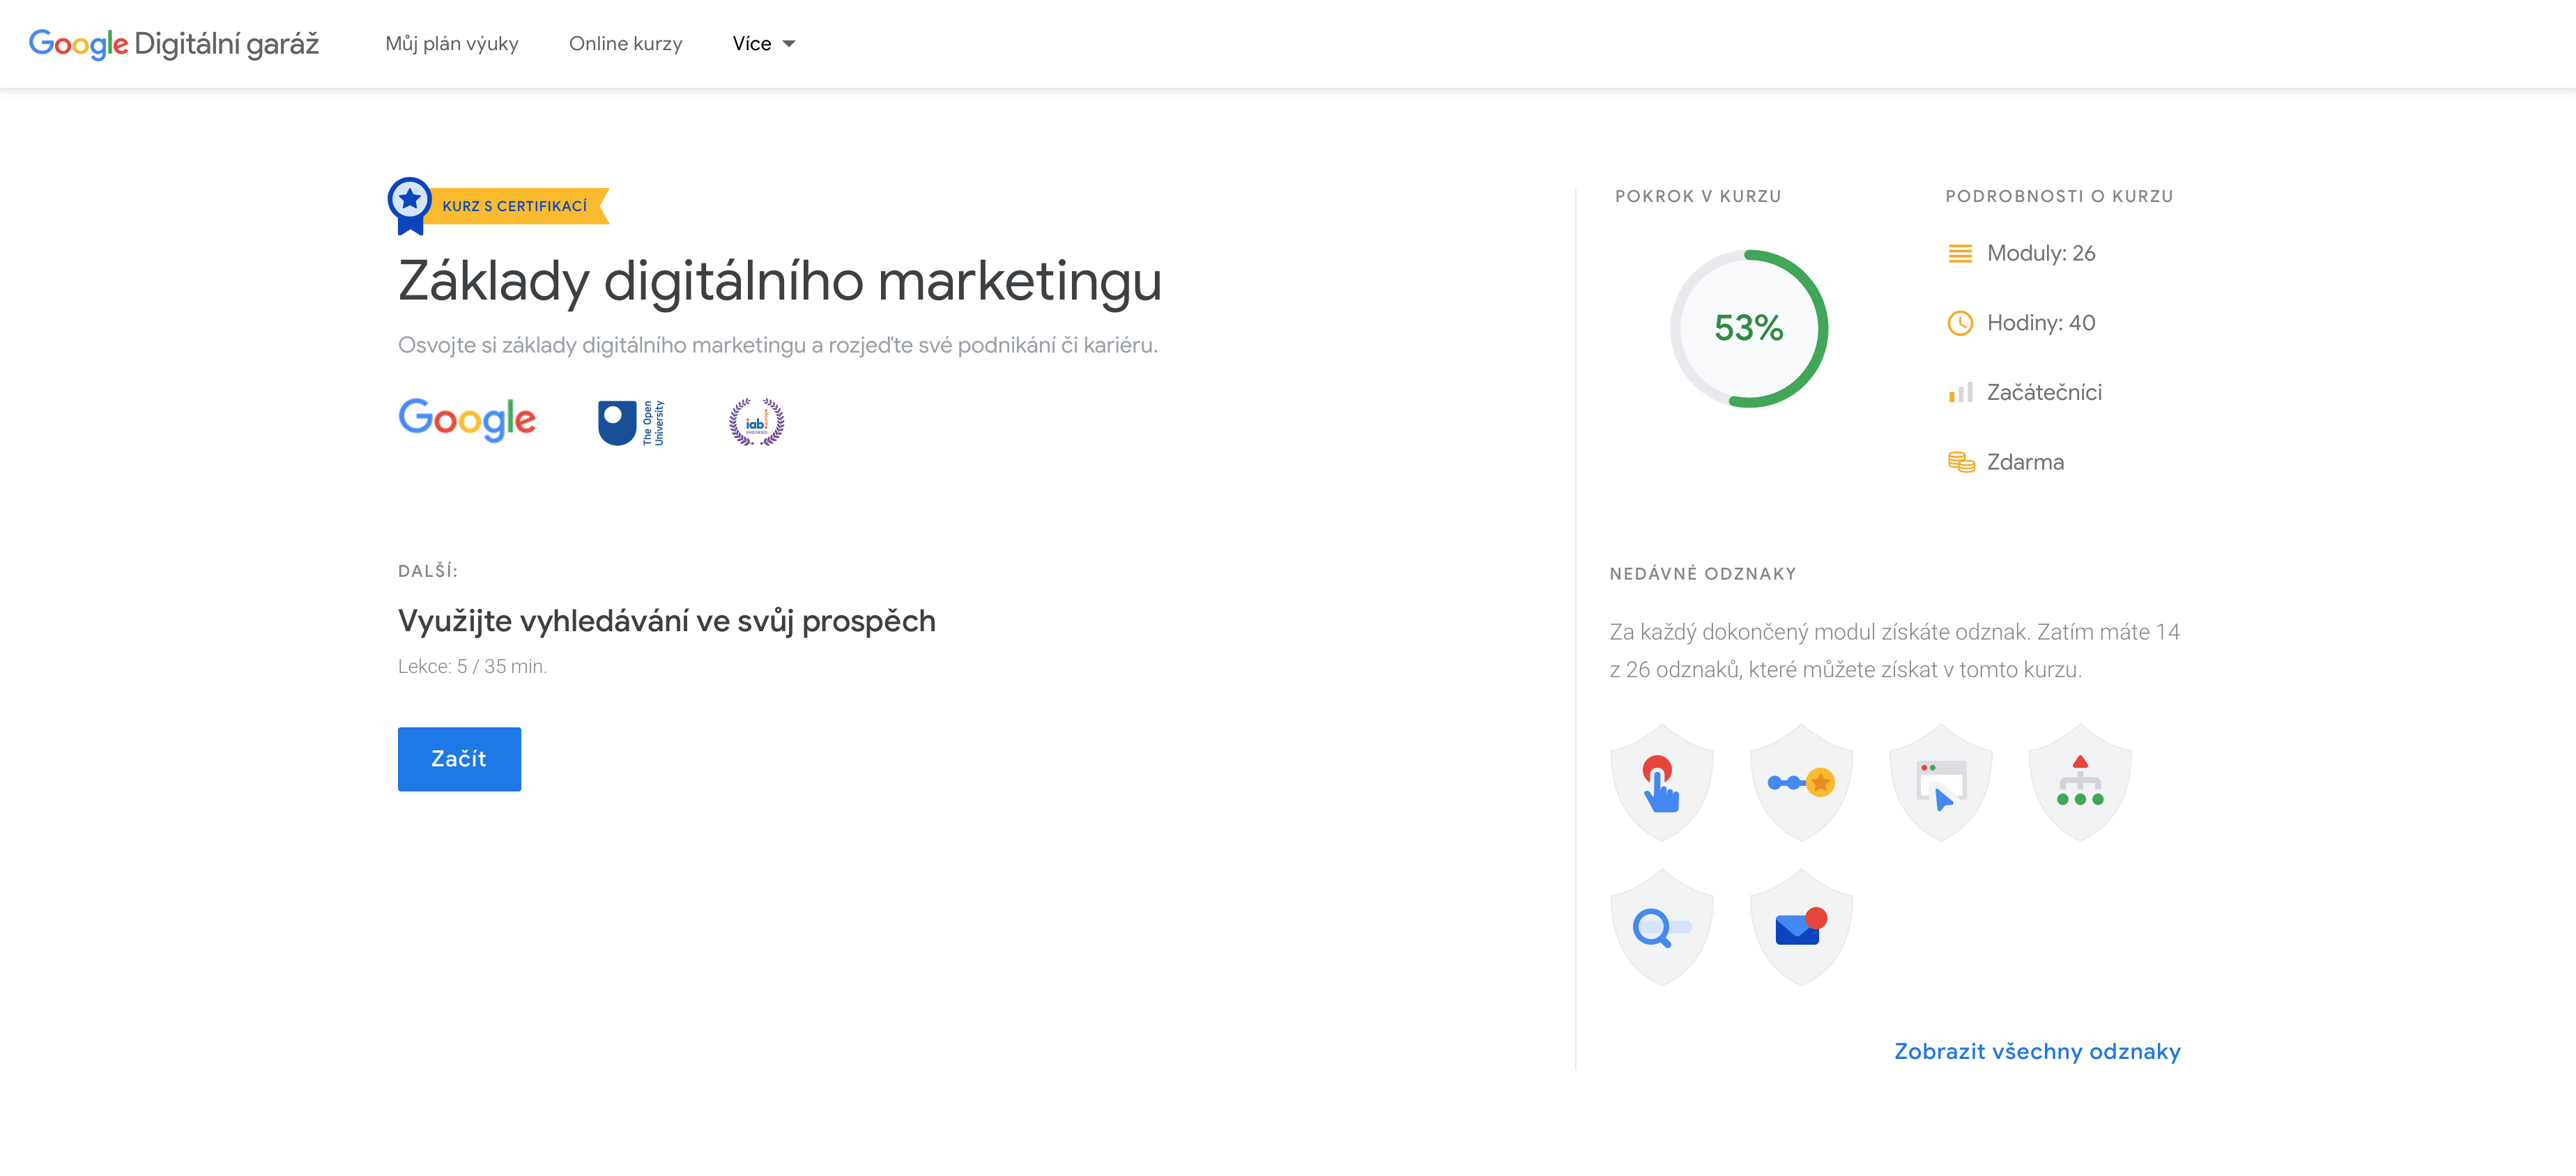Viewport: 2576px width, 1176px height.
Task: Click the Využijte vyhledávání ve svůj prospěch heading
Action: [x=666, y=621]
